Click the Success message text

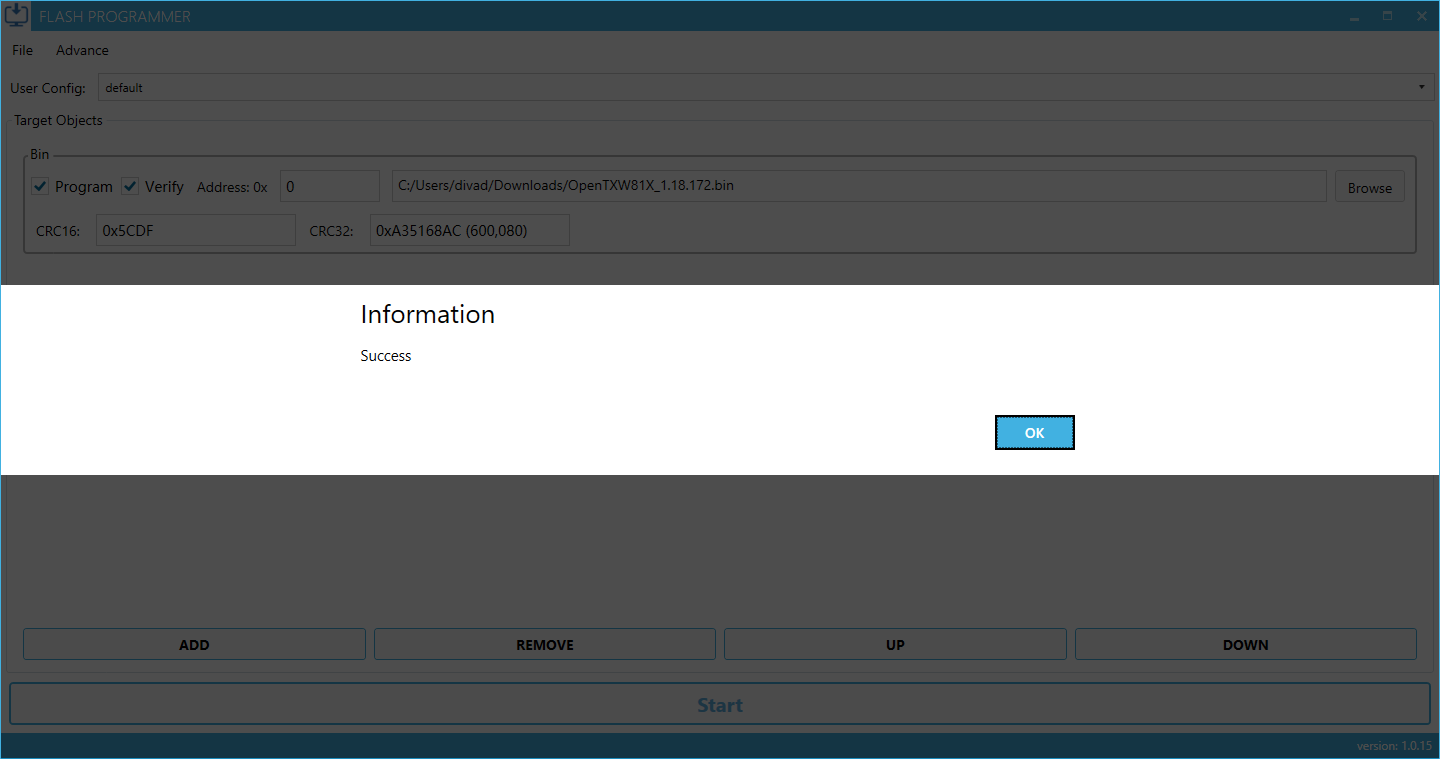pos(386,356)
